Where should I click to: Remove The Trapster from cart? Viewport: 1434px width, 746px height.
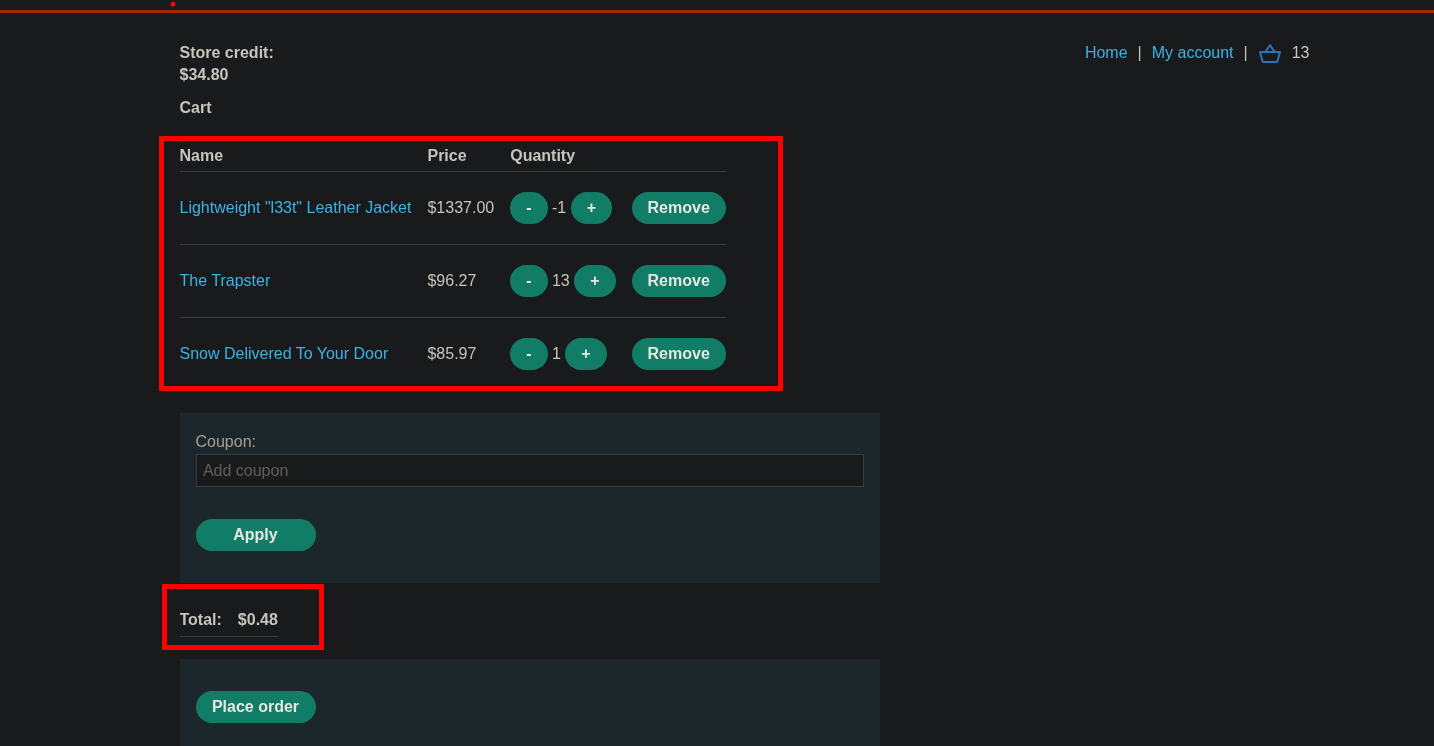pos(678,281)
